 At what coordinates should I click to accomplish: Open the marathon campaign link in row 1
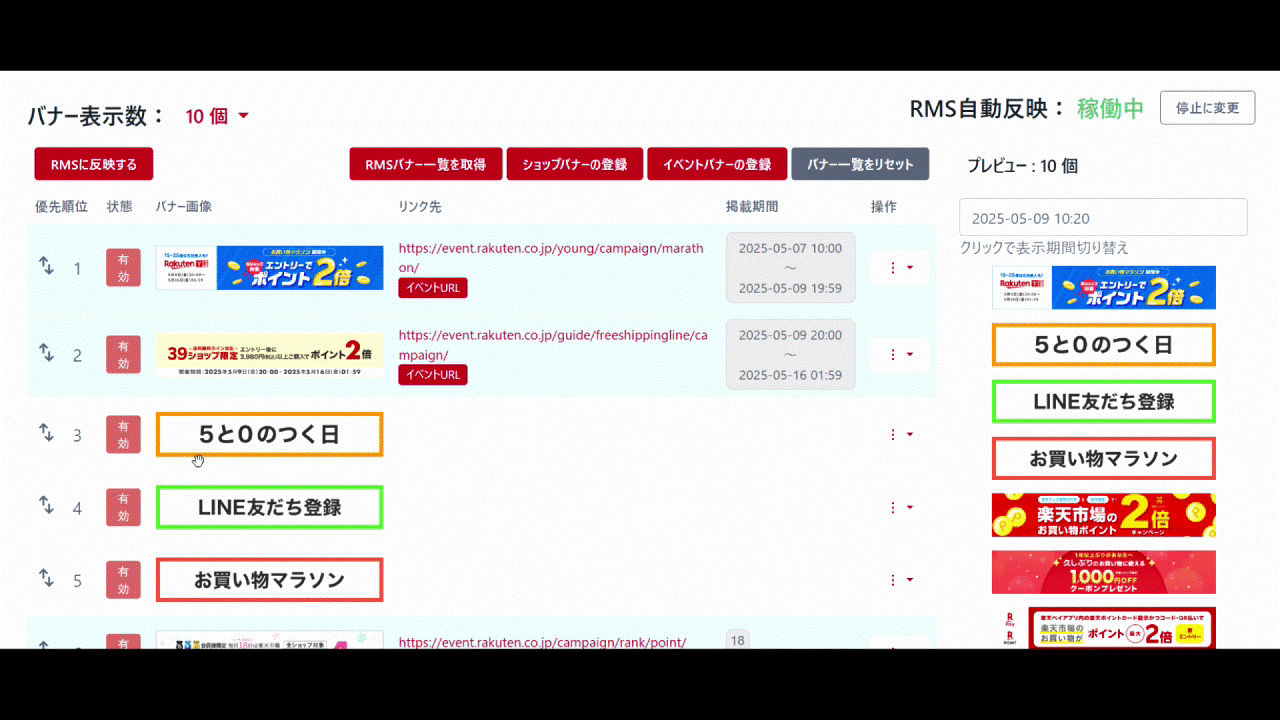point(551,258)
